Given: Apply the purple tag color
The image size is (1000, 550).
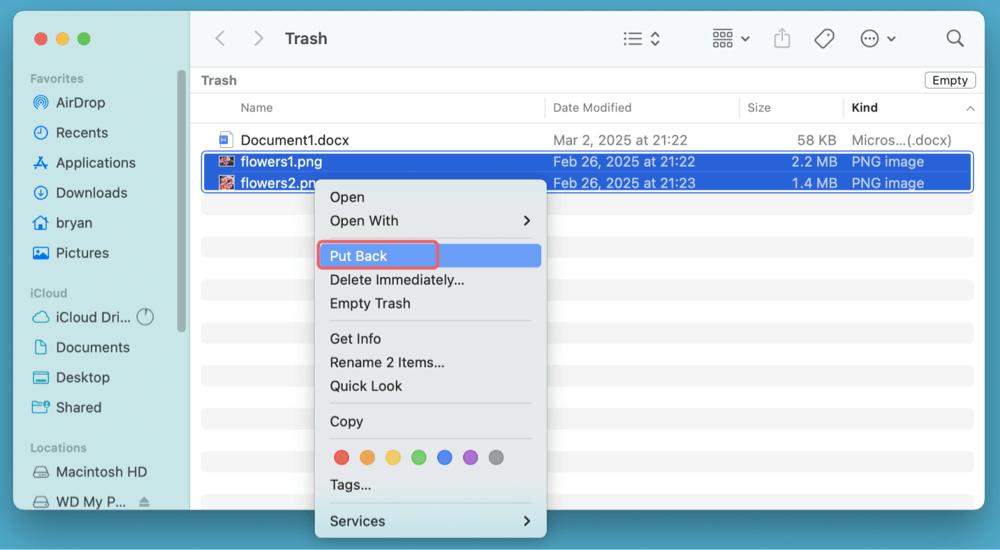Looking at the screenshot, I should [x=470, y=457].
